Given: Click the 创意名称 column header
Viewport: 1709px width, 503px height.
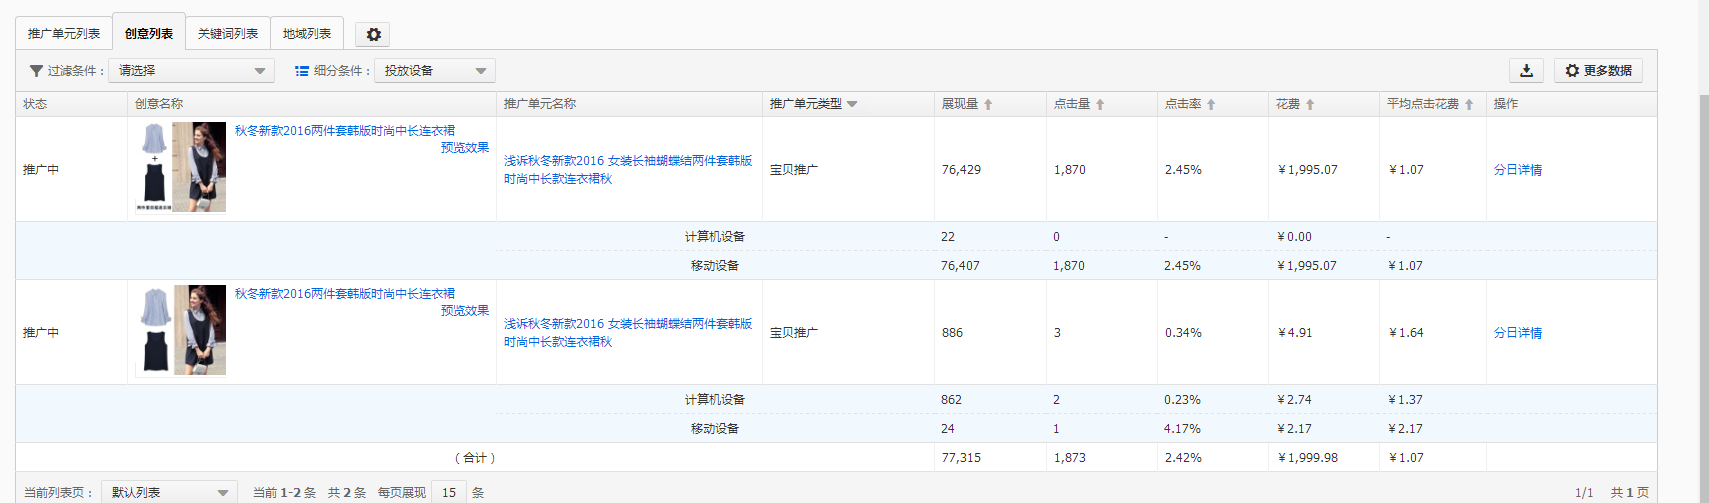Looking at the screenshot, I should (x=159, y=104).
